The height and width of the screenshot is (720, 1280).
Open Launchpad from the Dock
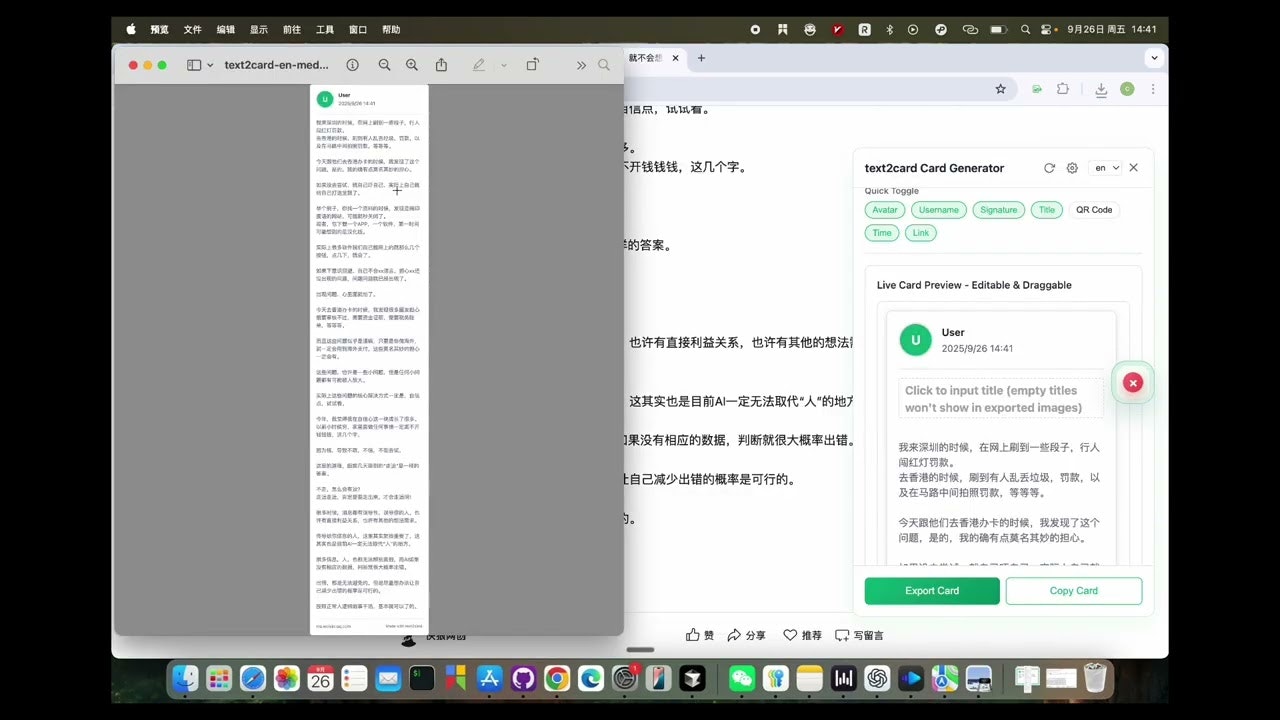pyautogui.click(x=219, y=679)
